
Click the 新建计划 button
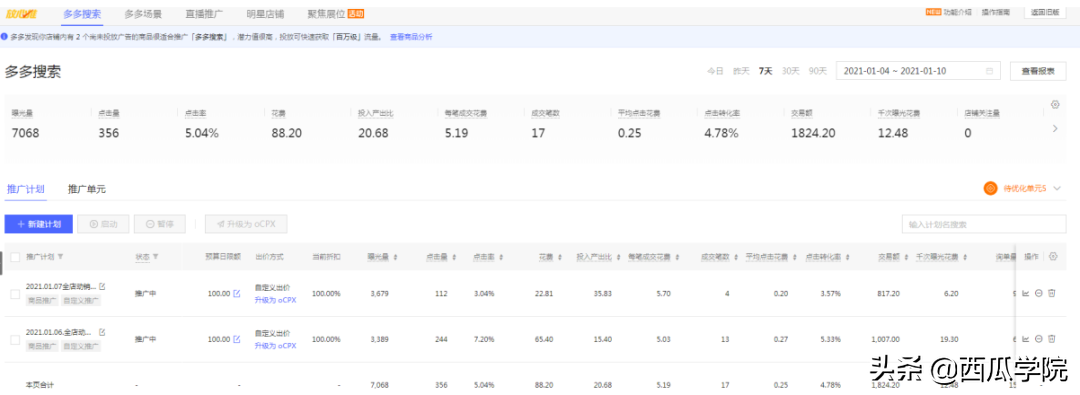tap(39, 224)
